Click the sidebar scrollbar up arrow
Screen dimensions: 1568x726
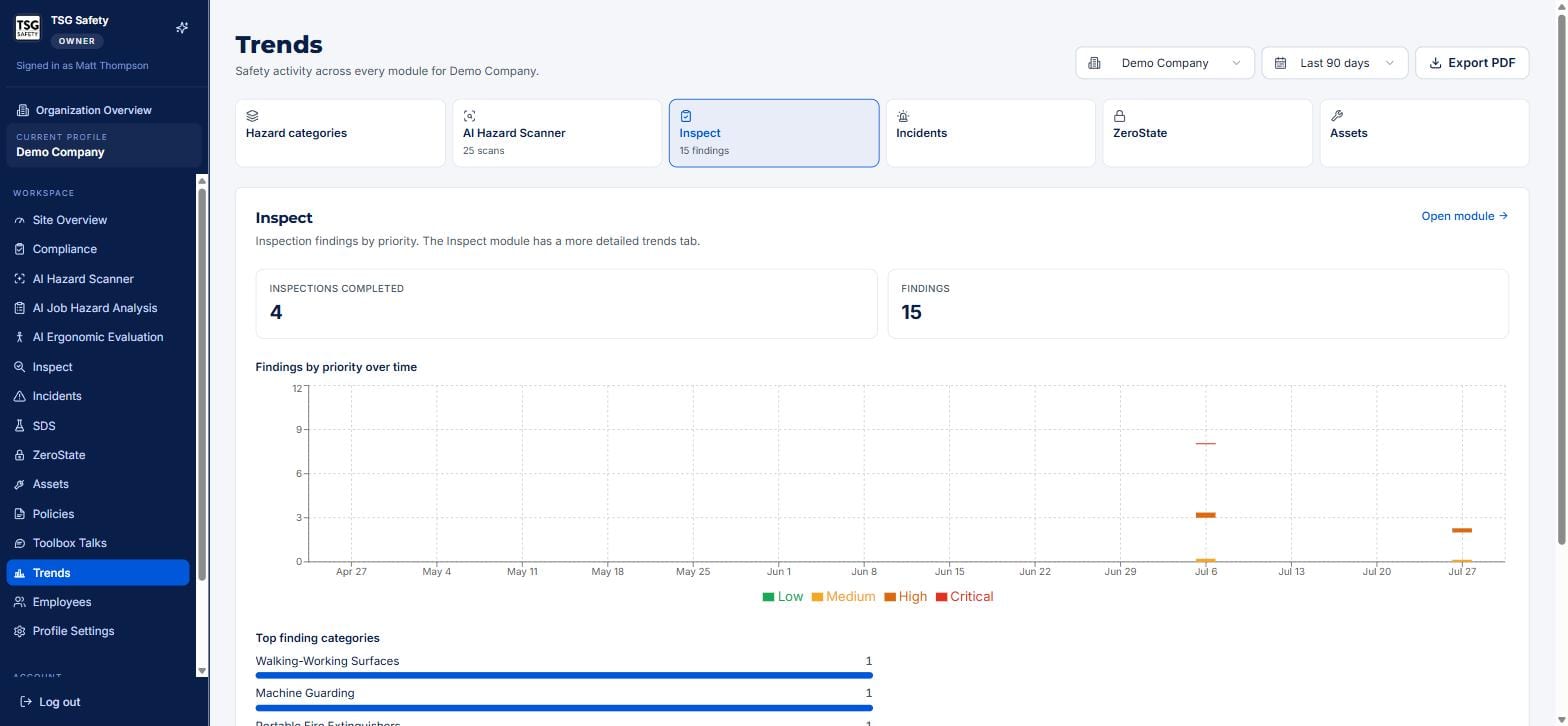click(x=202, y=181)
